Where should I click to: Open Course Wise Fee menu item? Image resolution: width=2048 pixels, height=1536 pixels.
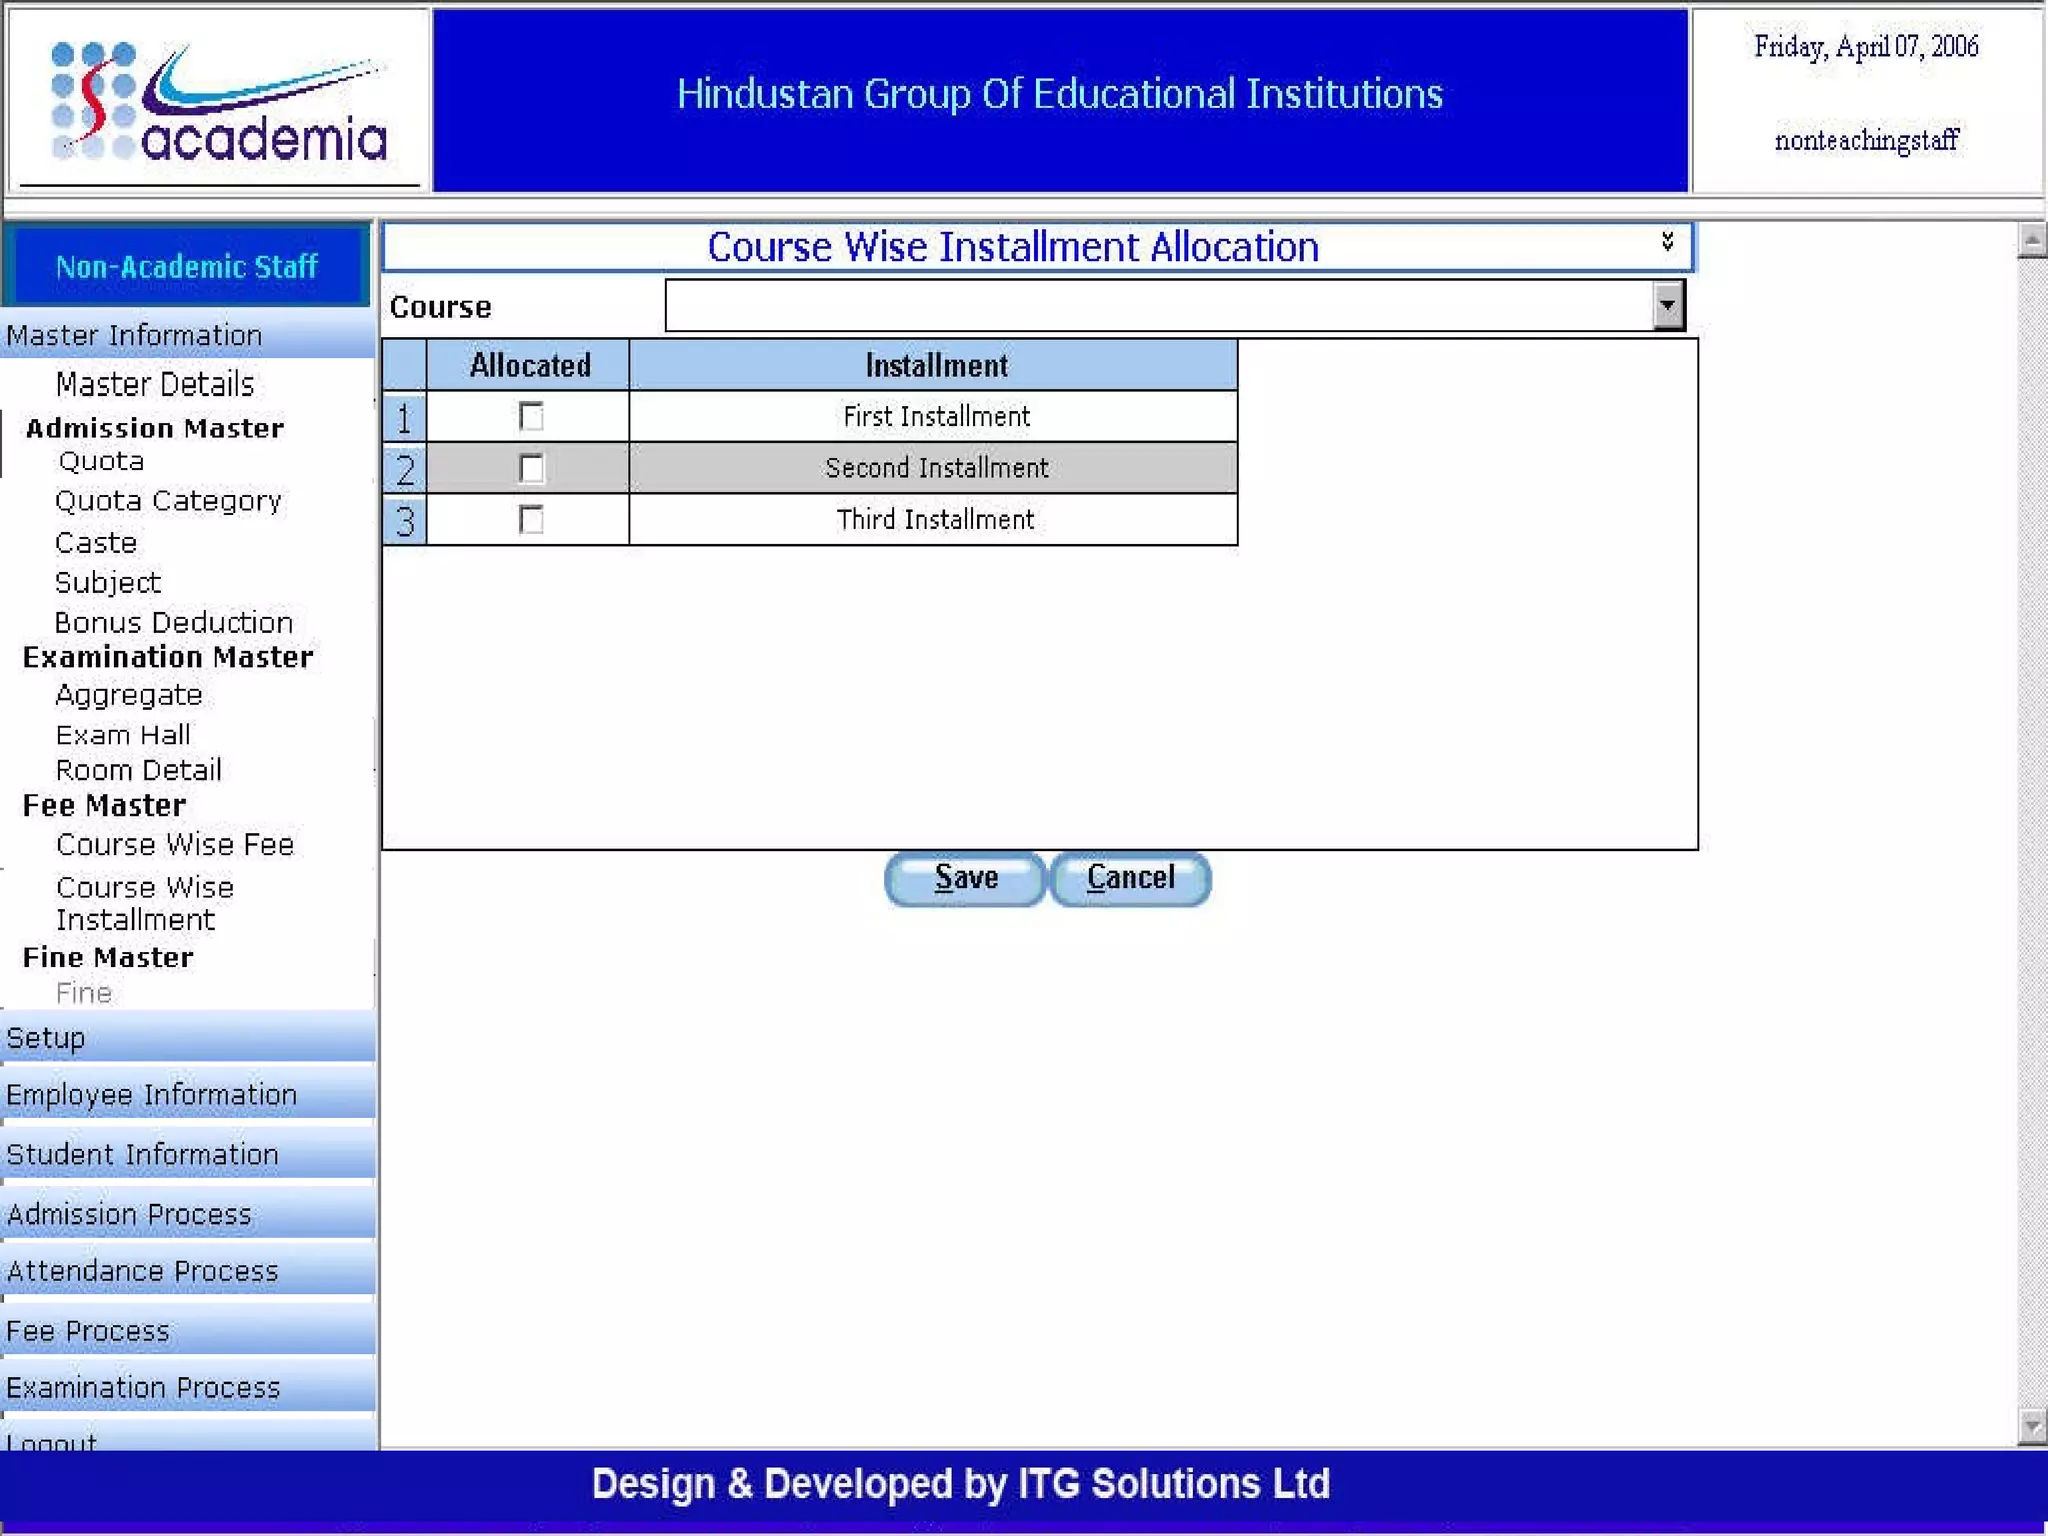tap(175, 844)
